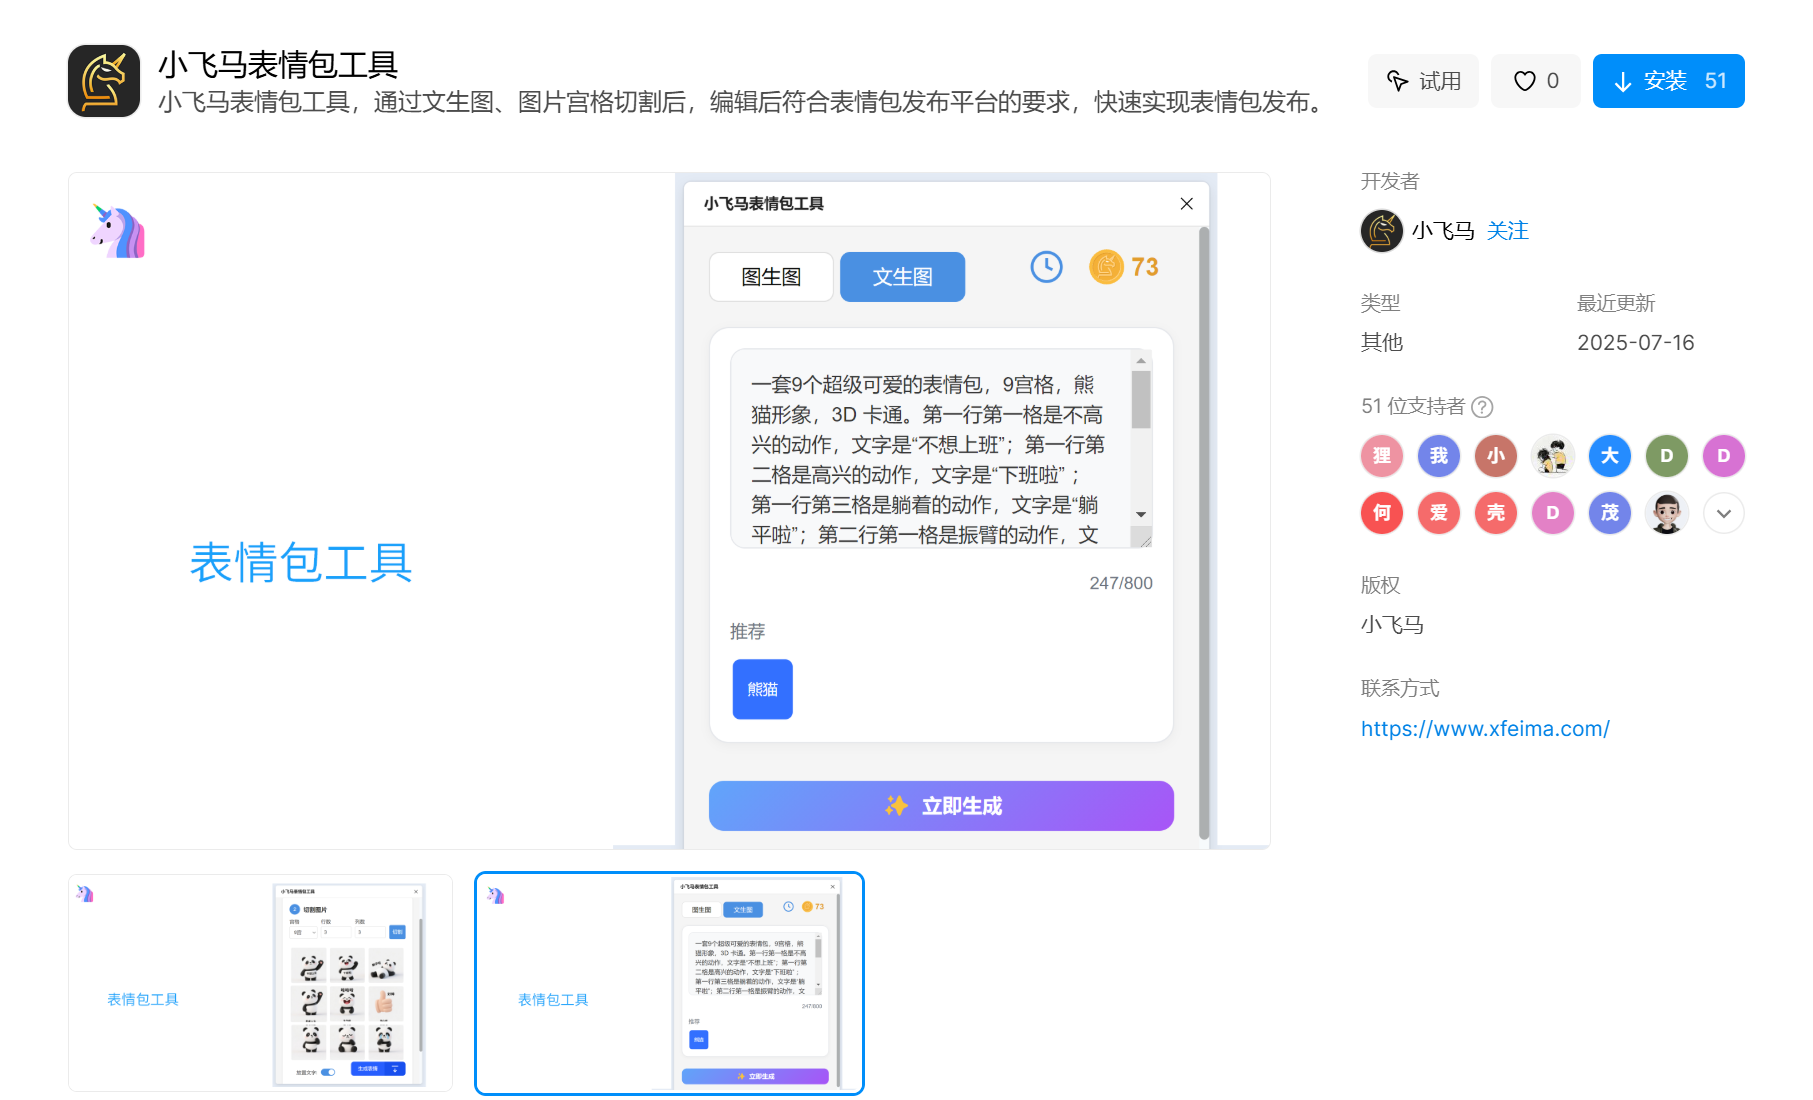Click inside the prompt text area
The image size is (1813, 1100).
[x=930, y=445]
